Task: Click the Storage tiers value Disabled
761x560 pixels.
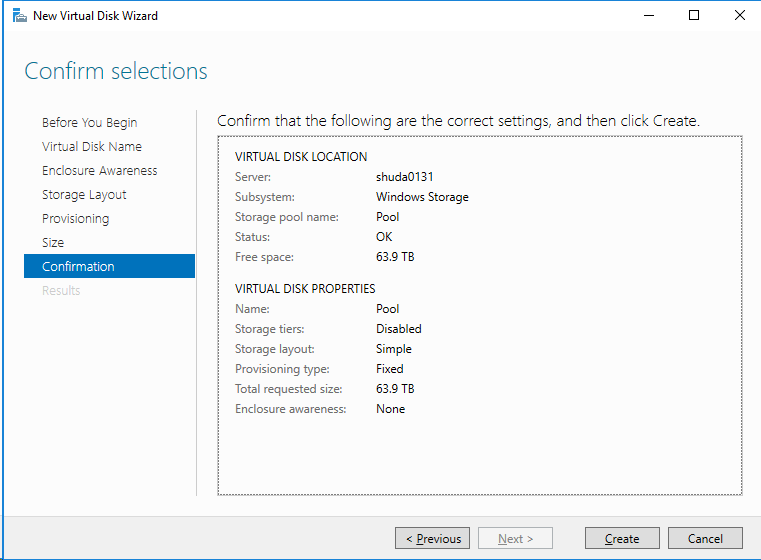Action: [398, 329]
